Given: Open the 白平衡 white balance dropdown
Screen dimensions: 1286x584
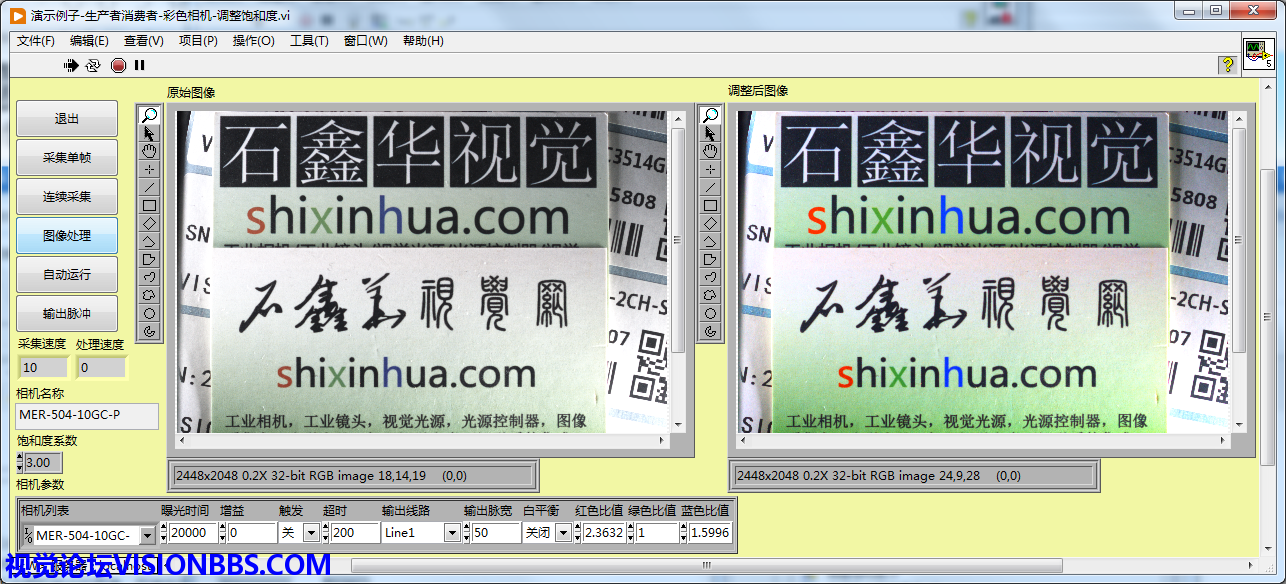Looking at the screenshot, I should pyautogui.click(x=563, y=533).
